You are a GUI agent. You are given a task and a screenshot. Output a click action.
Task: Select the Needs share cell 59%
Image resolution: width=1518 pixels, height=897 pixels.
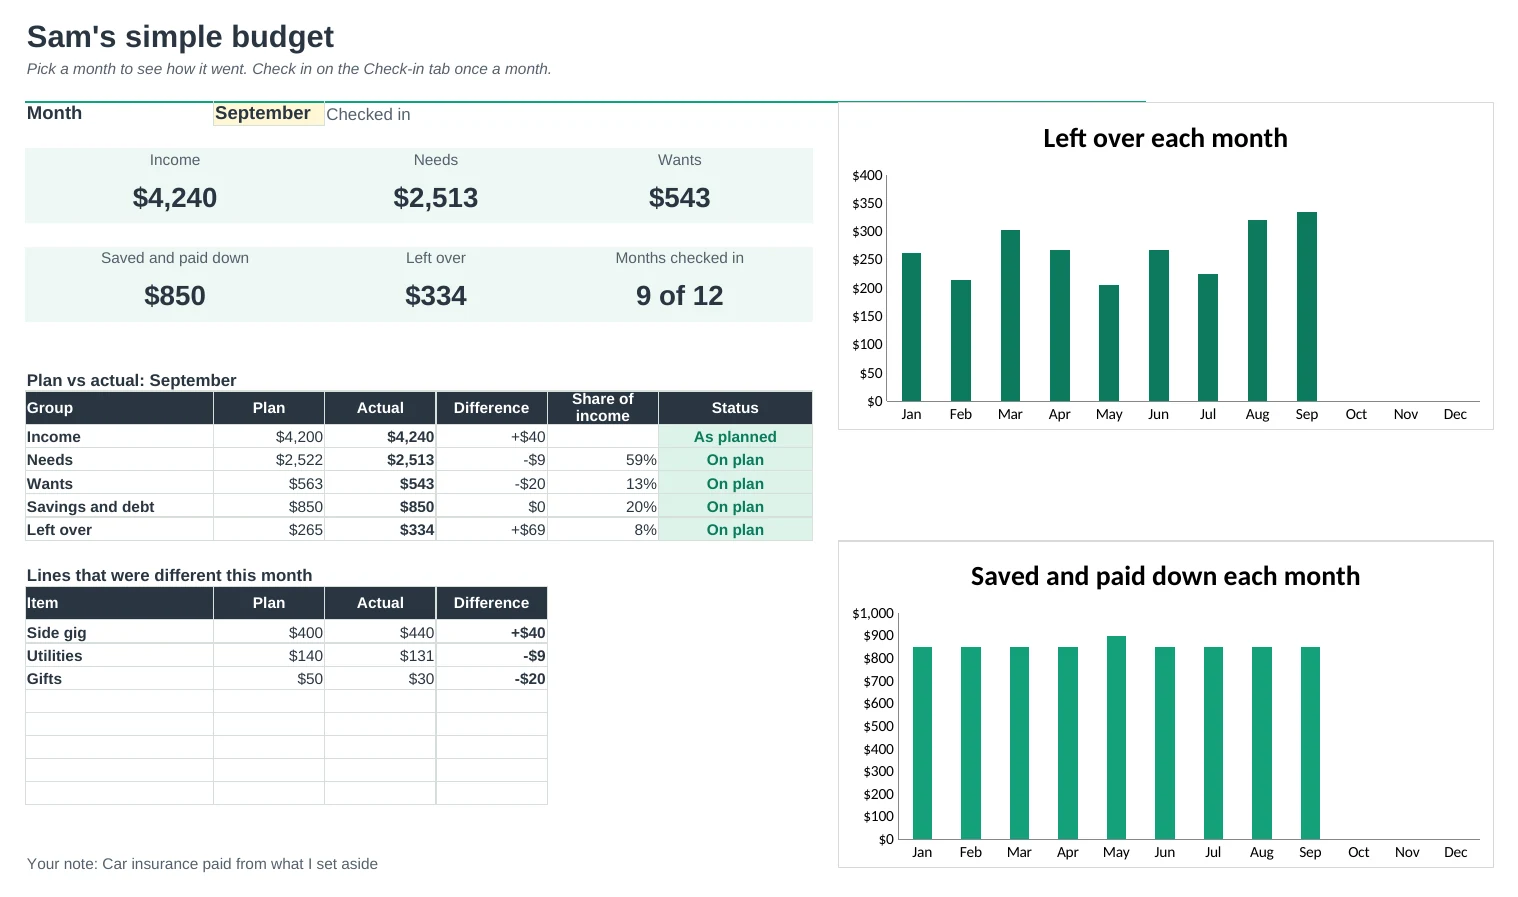tap(603, 460)
